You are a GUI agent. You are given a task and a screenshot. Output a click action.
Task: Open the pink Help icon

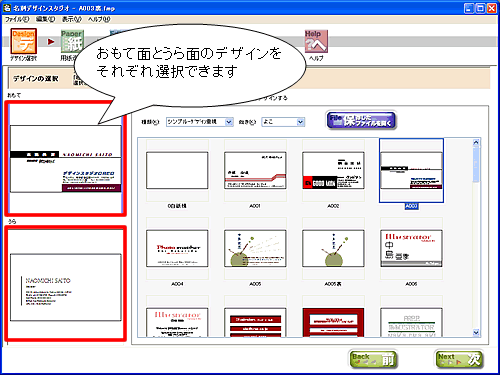coord(316,41)
